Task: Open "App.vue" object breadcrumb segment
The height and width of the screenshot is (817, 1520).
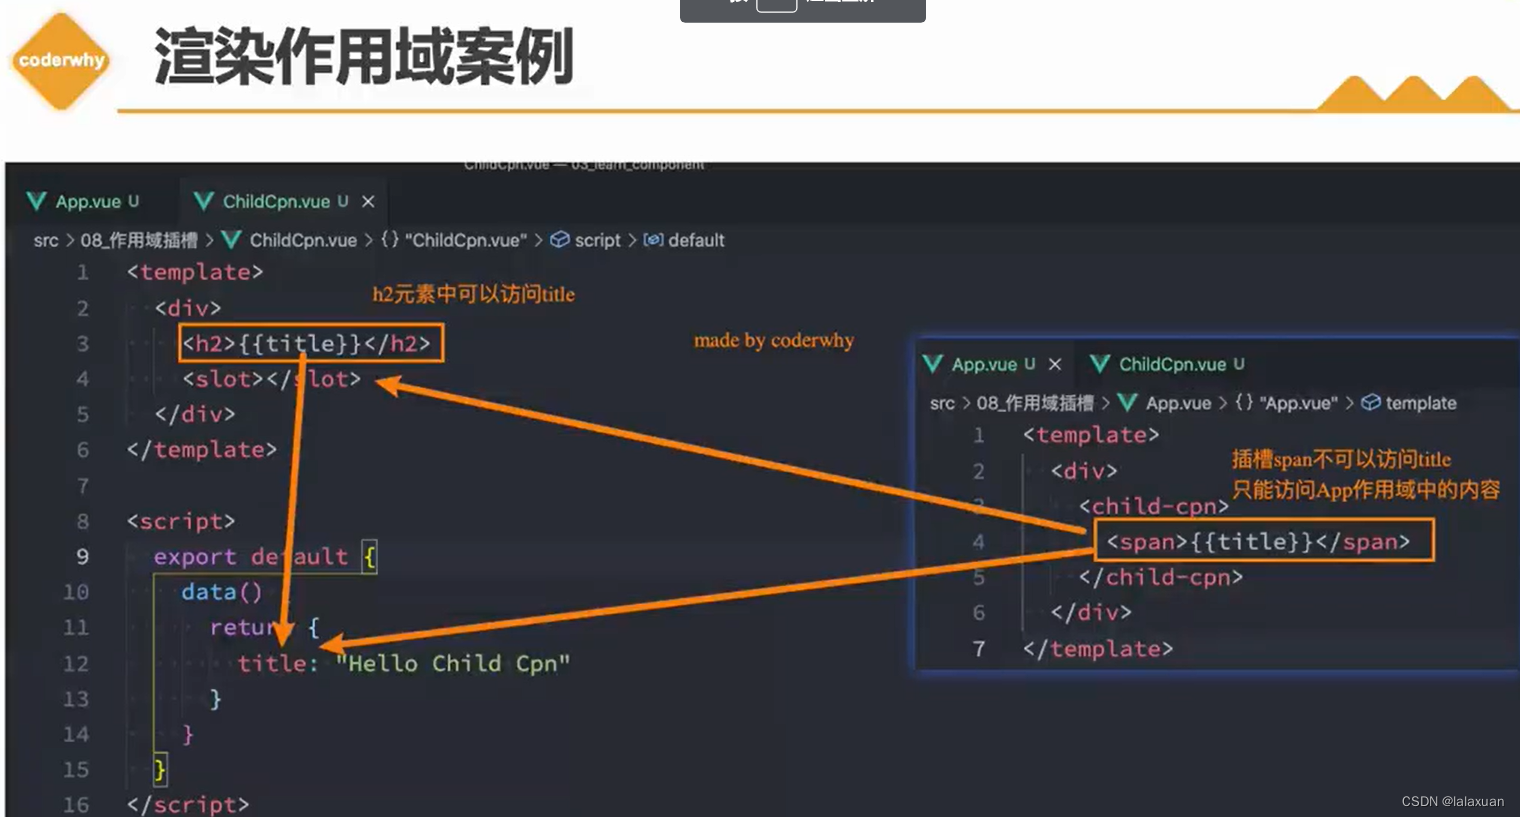Action: point(1298,403)
